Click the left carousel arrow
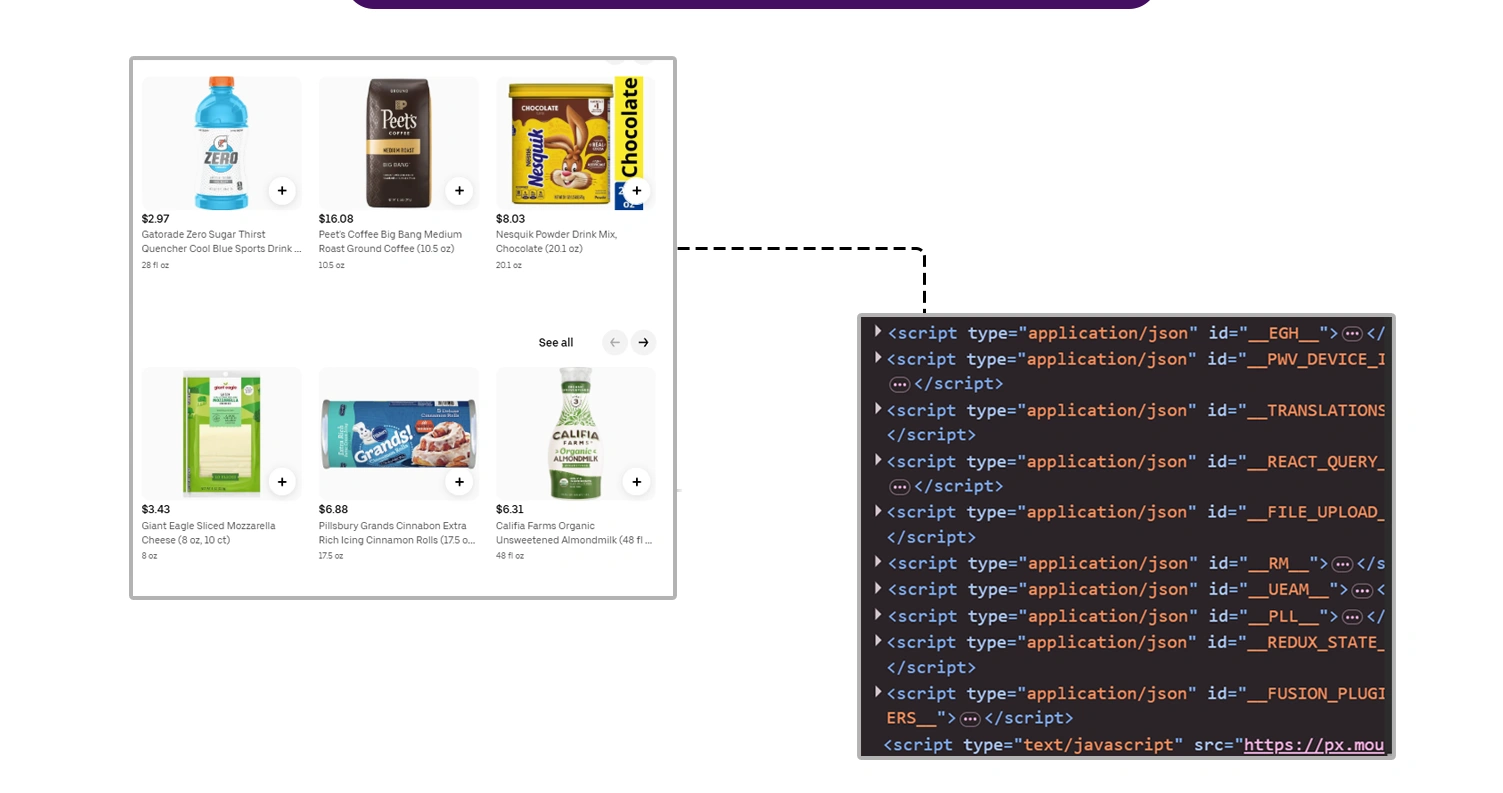The height and width of the screenshot is (793, 1503). pyautogui.click(x=614, y=342)
